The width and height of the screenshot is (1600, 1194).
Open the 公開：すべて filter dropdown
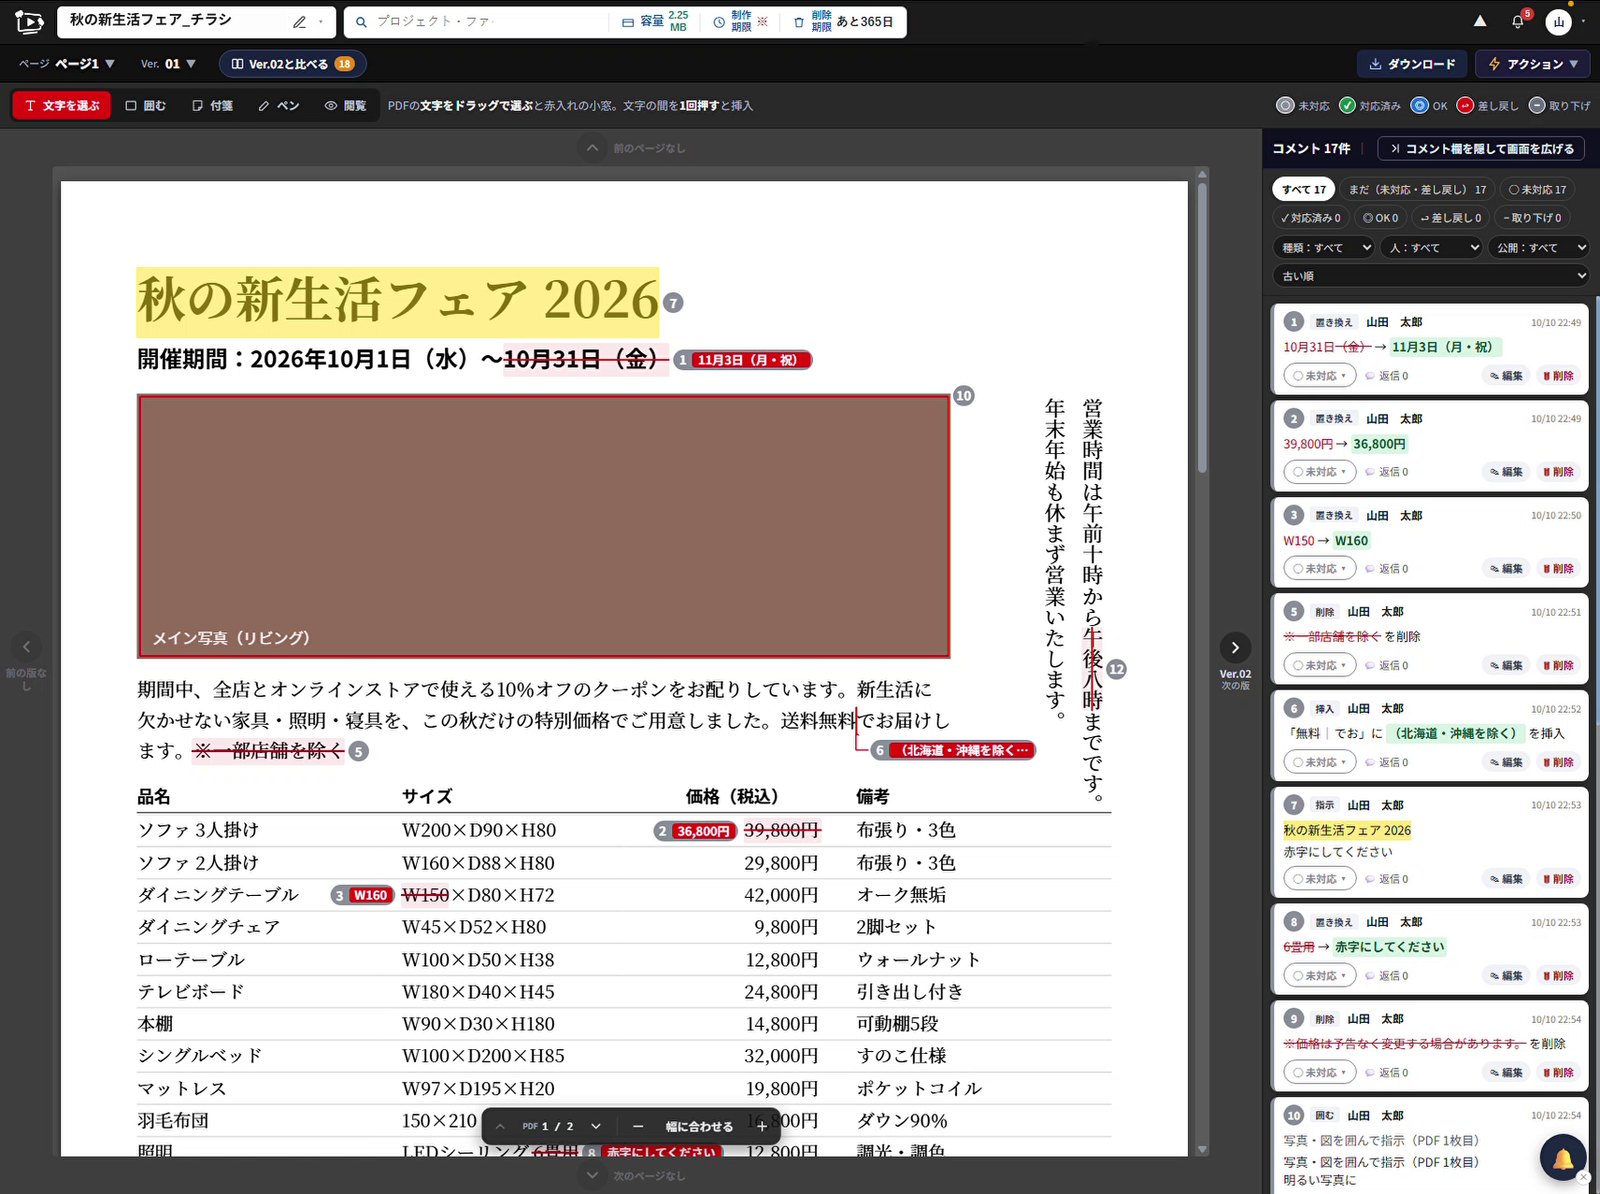pyautogui.click(x=1538, y=247)
